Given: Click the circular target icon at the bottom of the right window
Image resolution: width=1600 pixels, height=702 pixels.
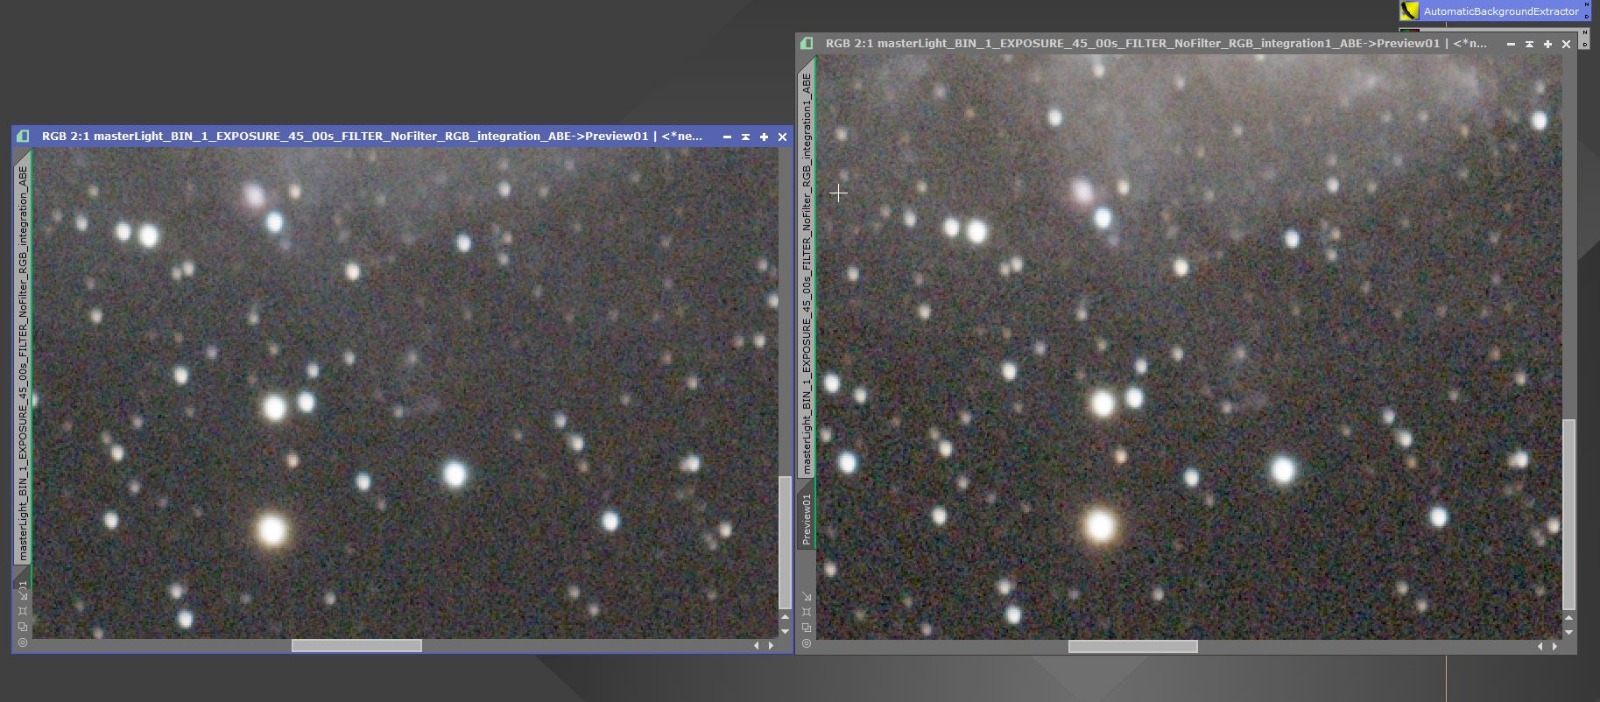Looking at the screenshot, I should point(807,643).
